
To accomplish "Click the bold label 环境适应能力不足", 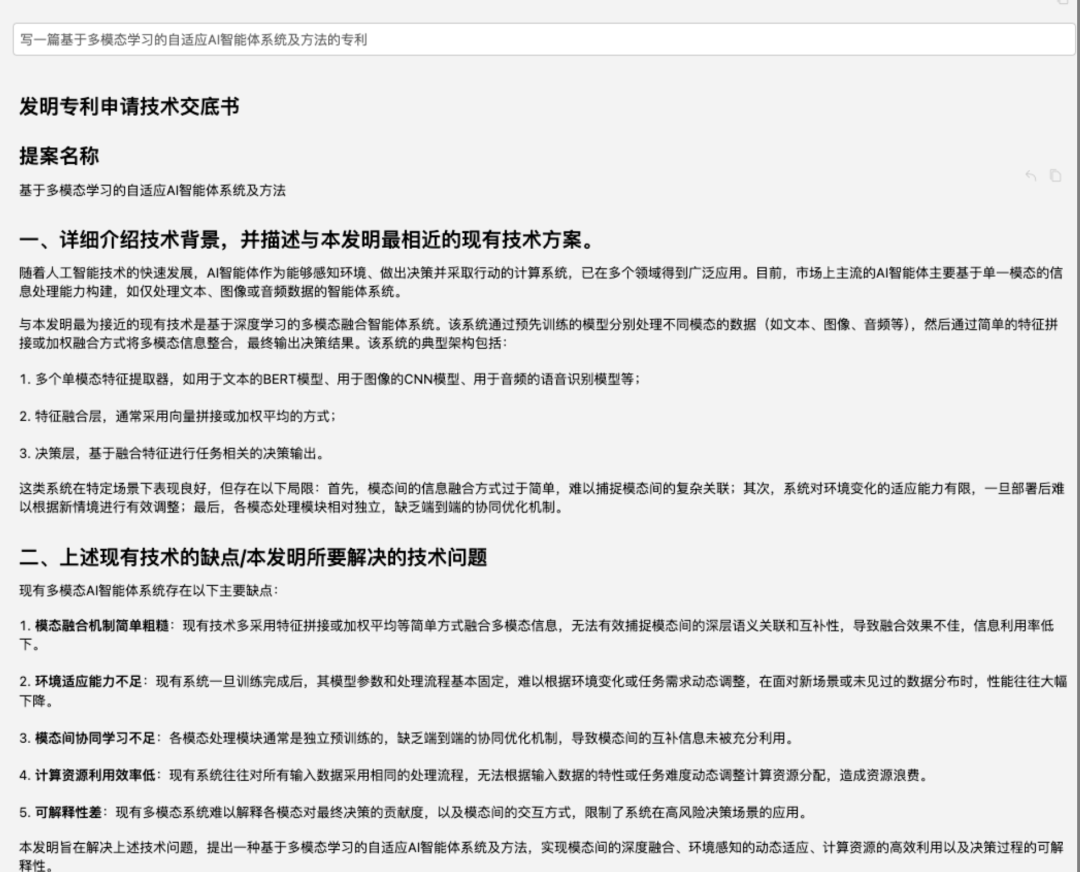I will point(87,682).
